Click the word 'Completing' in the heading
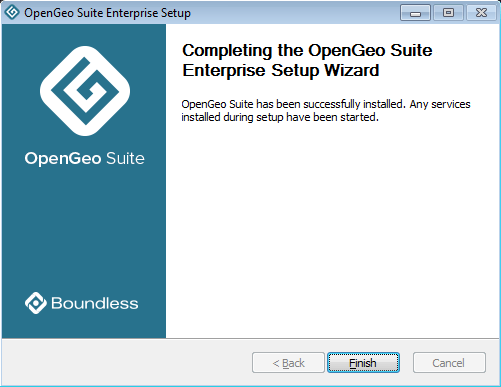The image size is (501, 387). (227, 51)
